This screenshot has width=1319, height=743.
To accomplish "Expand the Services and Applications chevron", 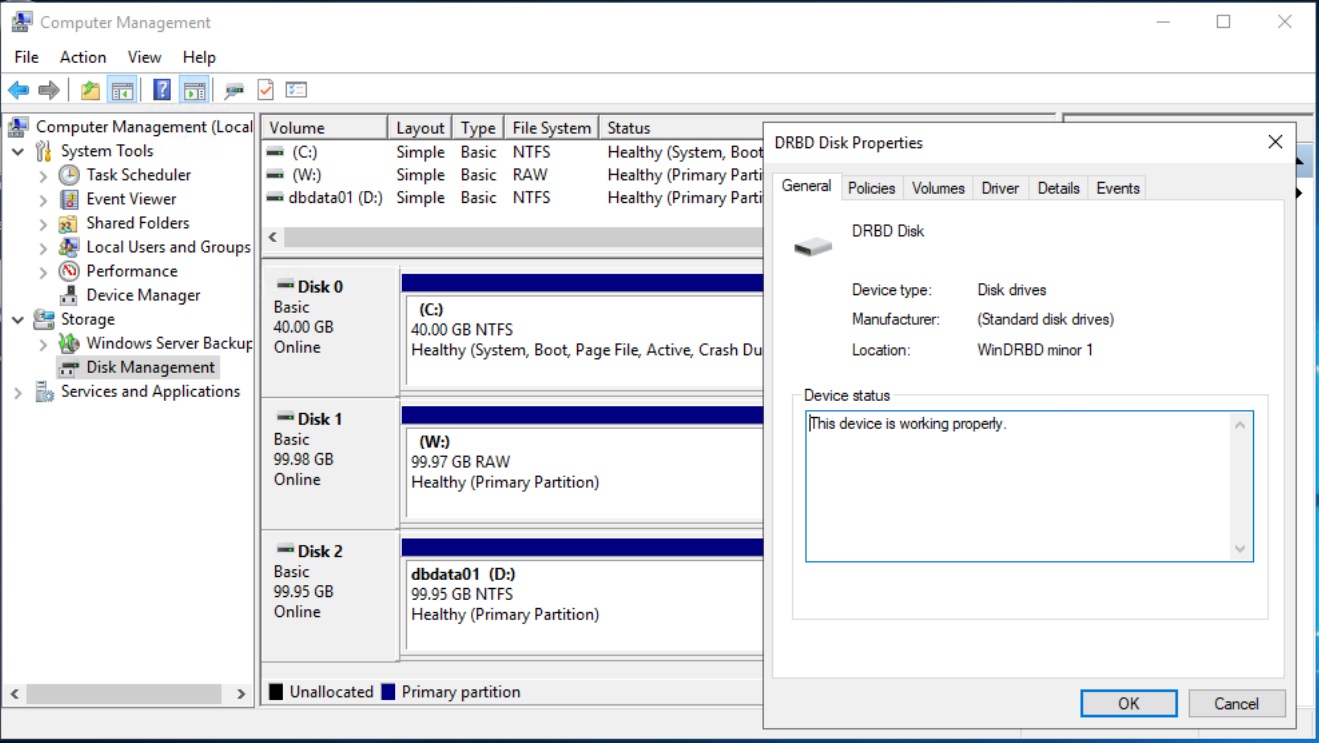I will (19, 392).
